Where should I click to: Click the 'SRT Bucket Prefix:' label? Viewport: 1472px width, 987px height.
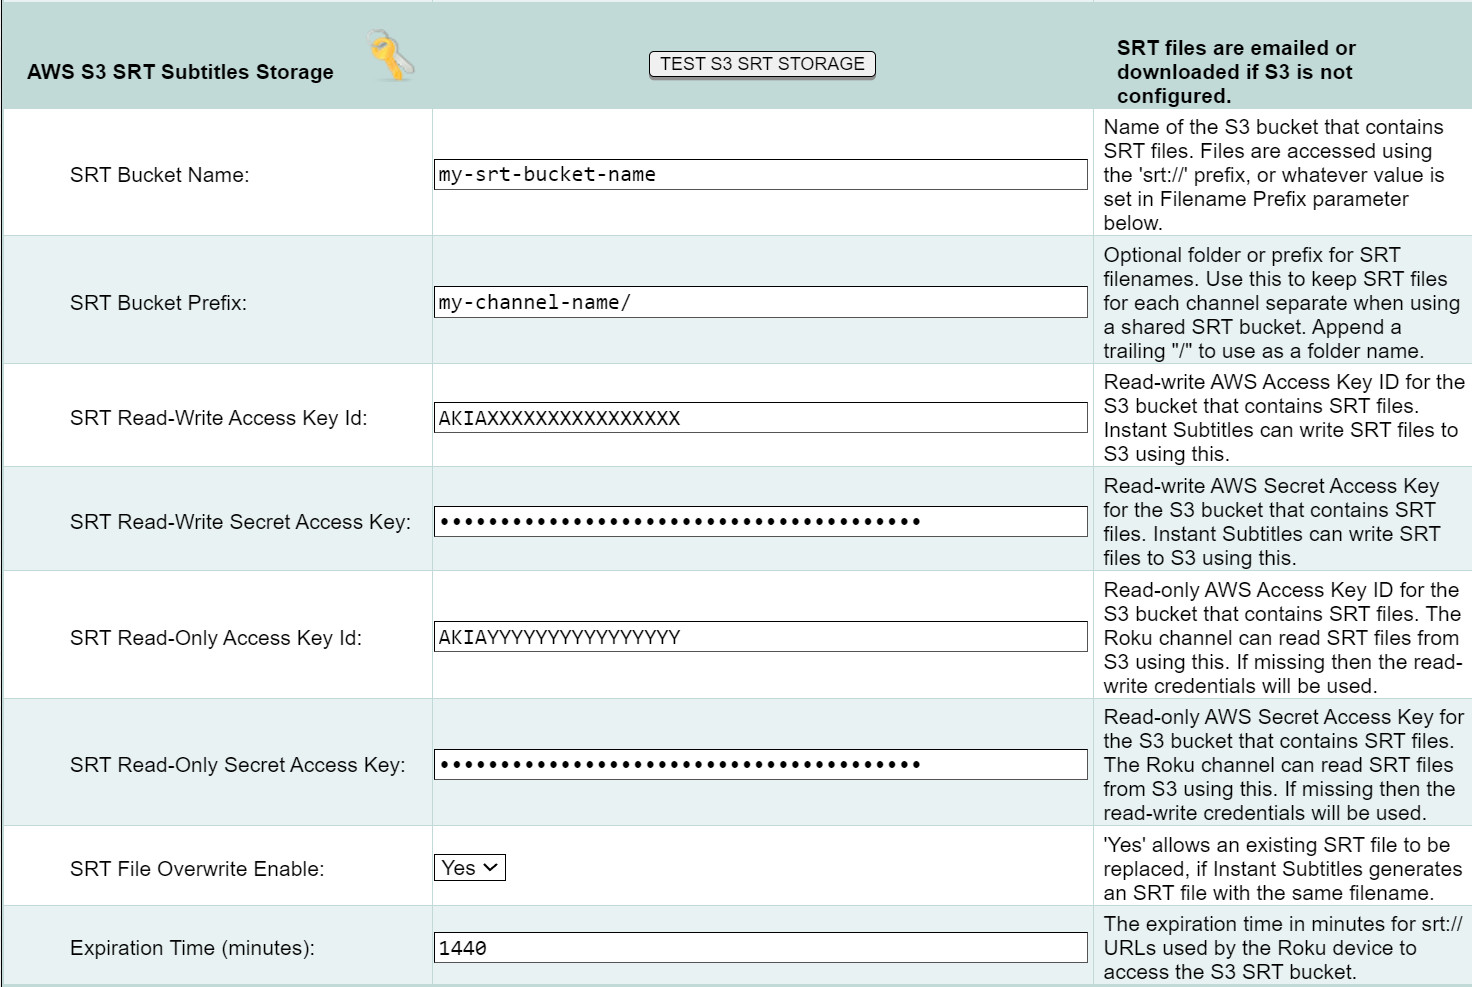158,303
